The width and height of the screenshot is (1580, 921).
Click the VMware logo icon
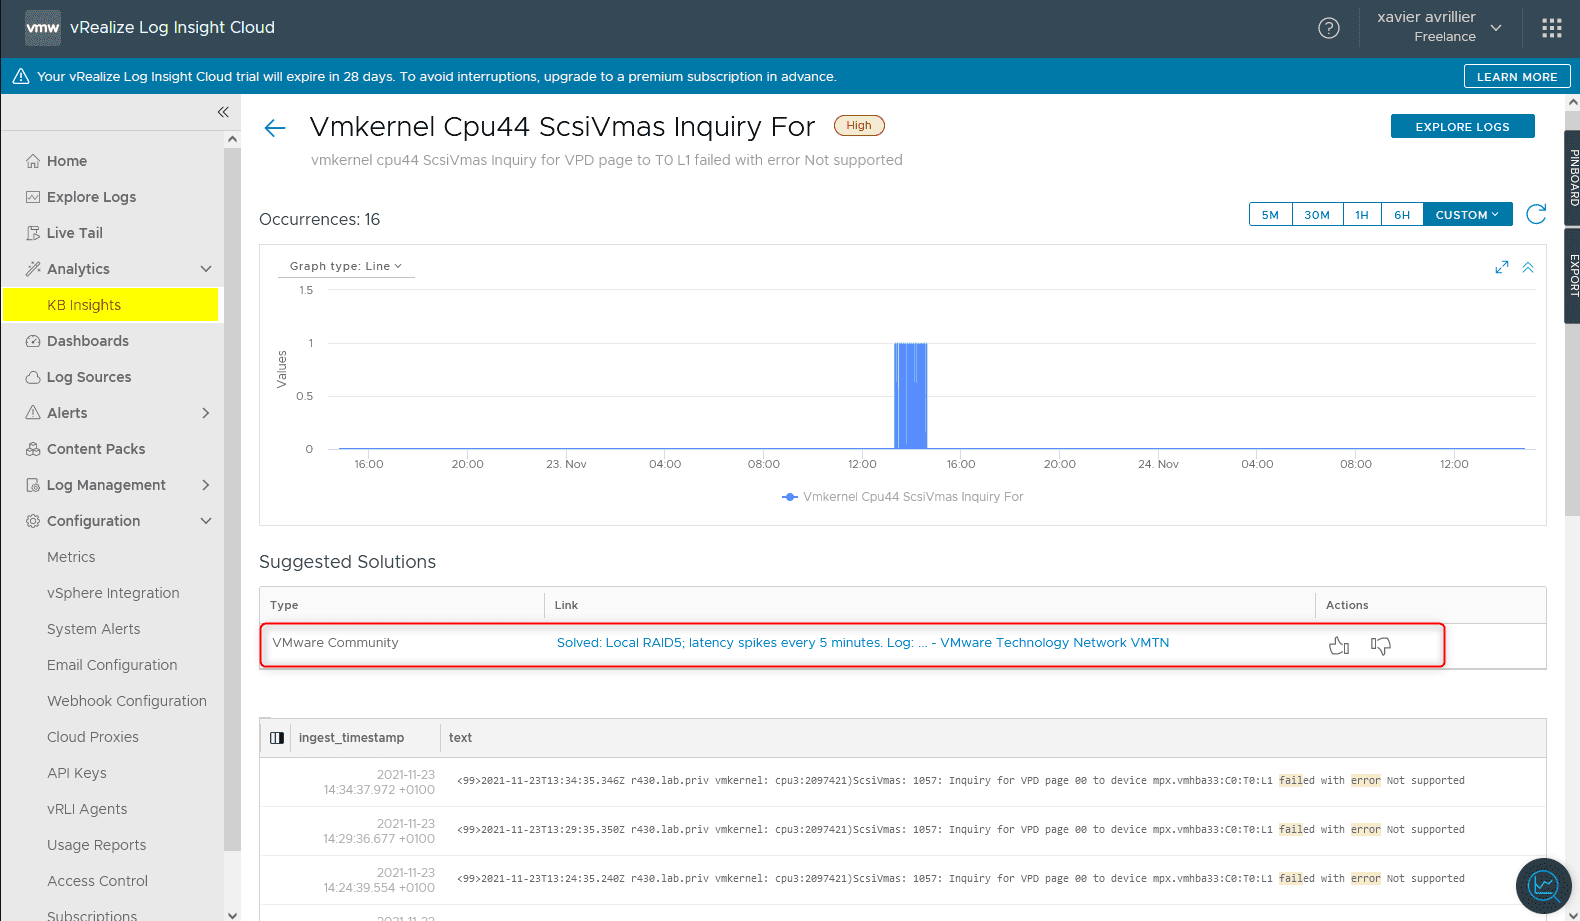(42, 28)
